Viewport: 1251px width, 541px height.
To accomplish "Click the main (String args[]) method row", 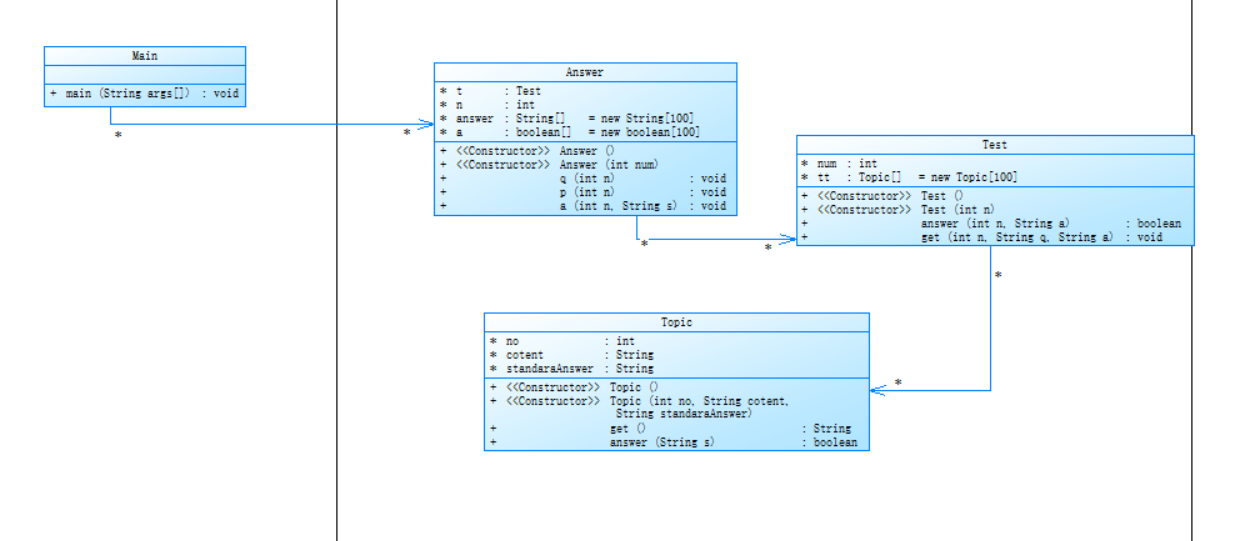I will point(145,94).
